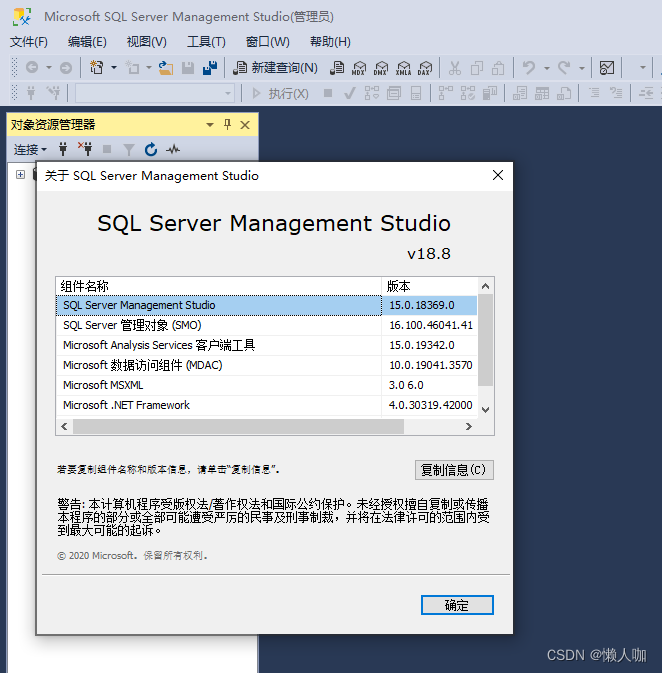Click the Filter funnel icon in Object Explorer
The height and width of the screenshot is (673, 662).
click(129, 150)
